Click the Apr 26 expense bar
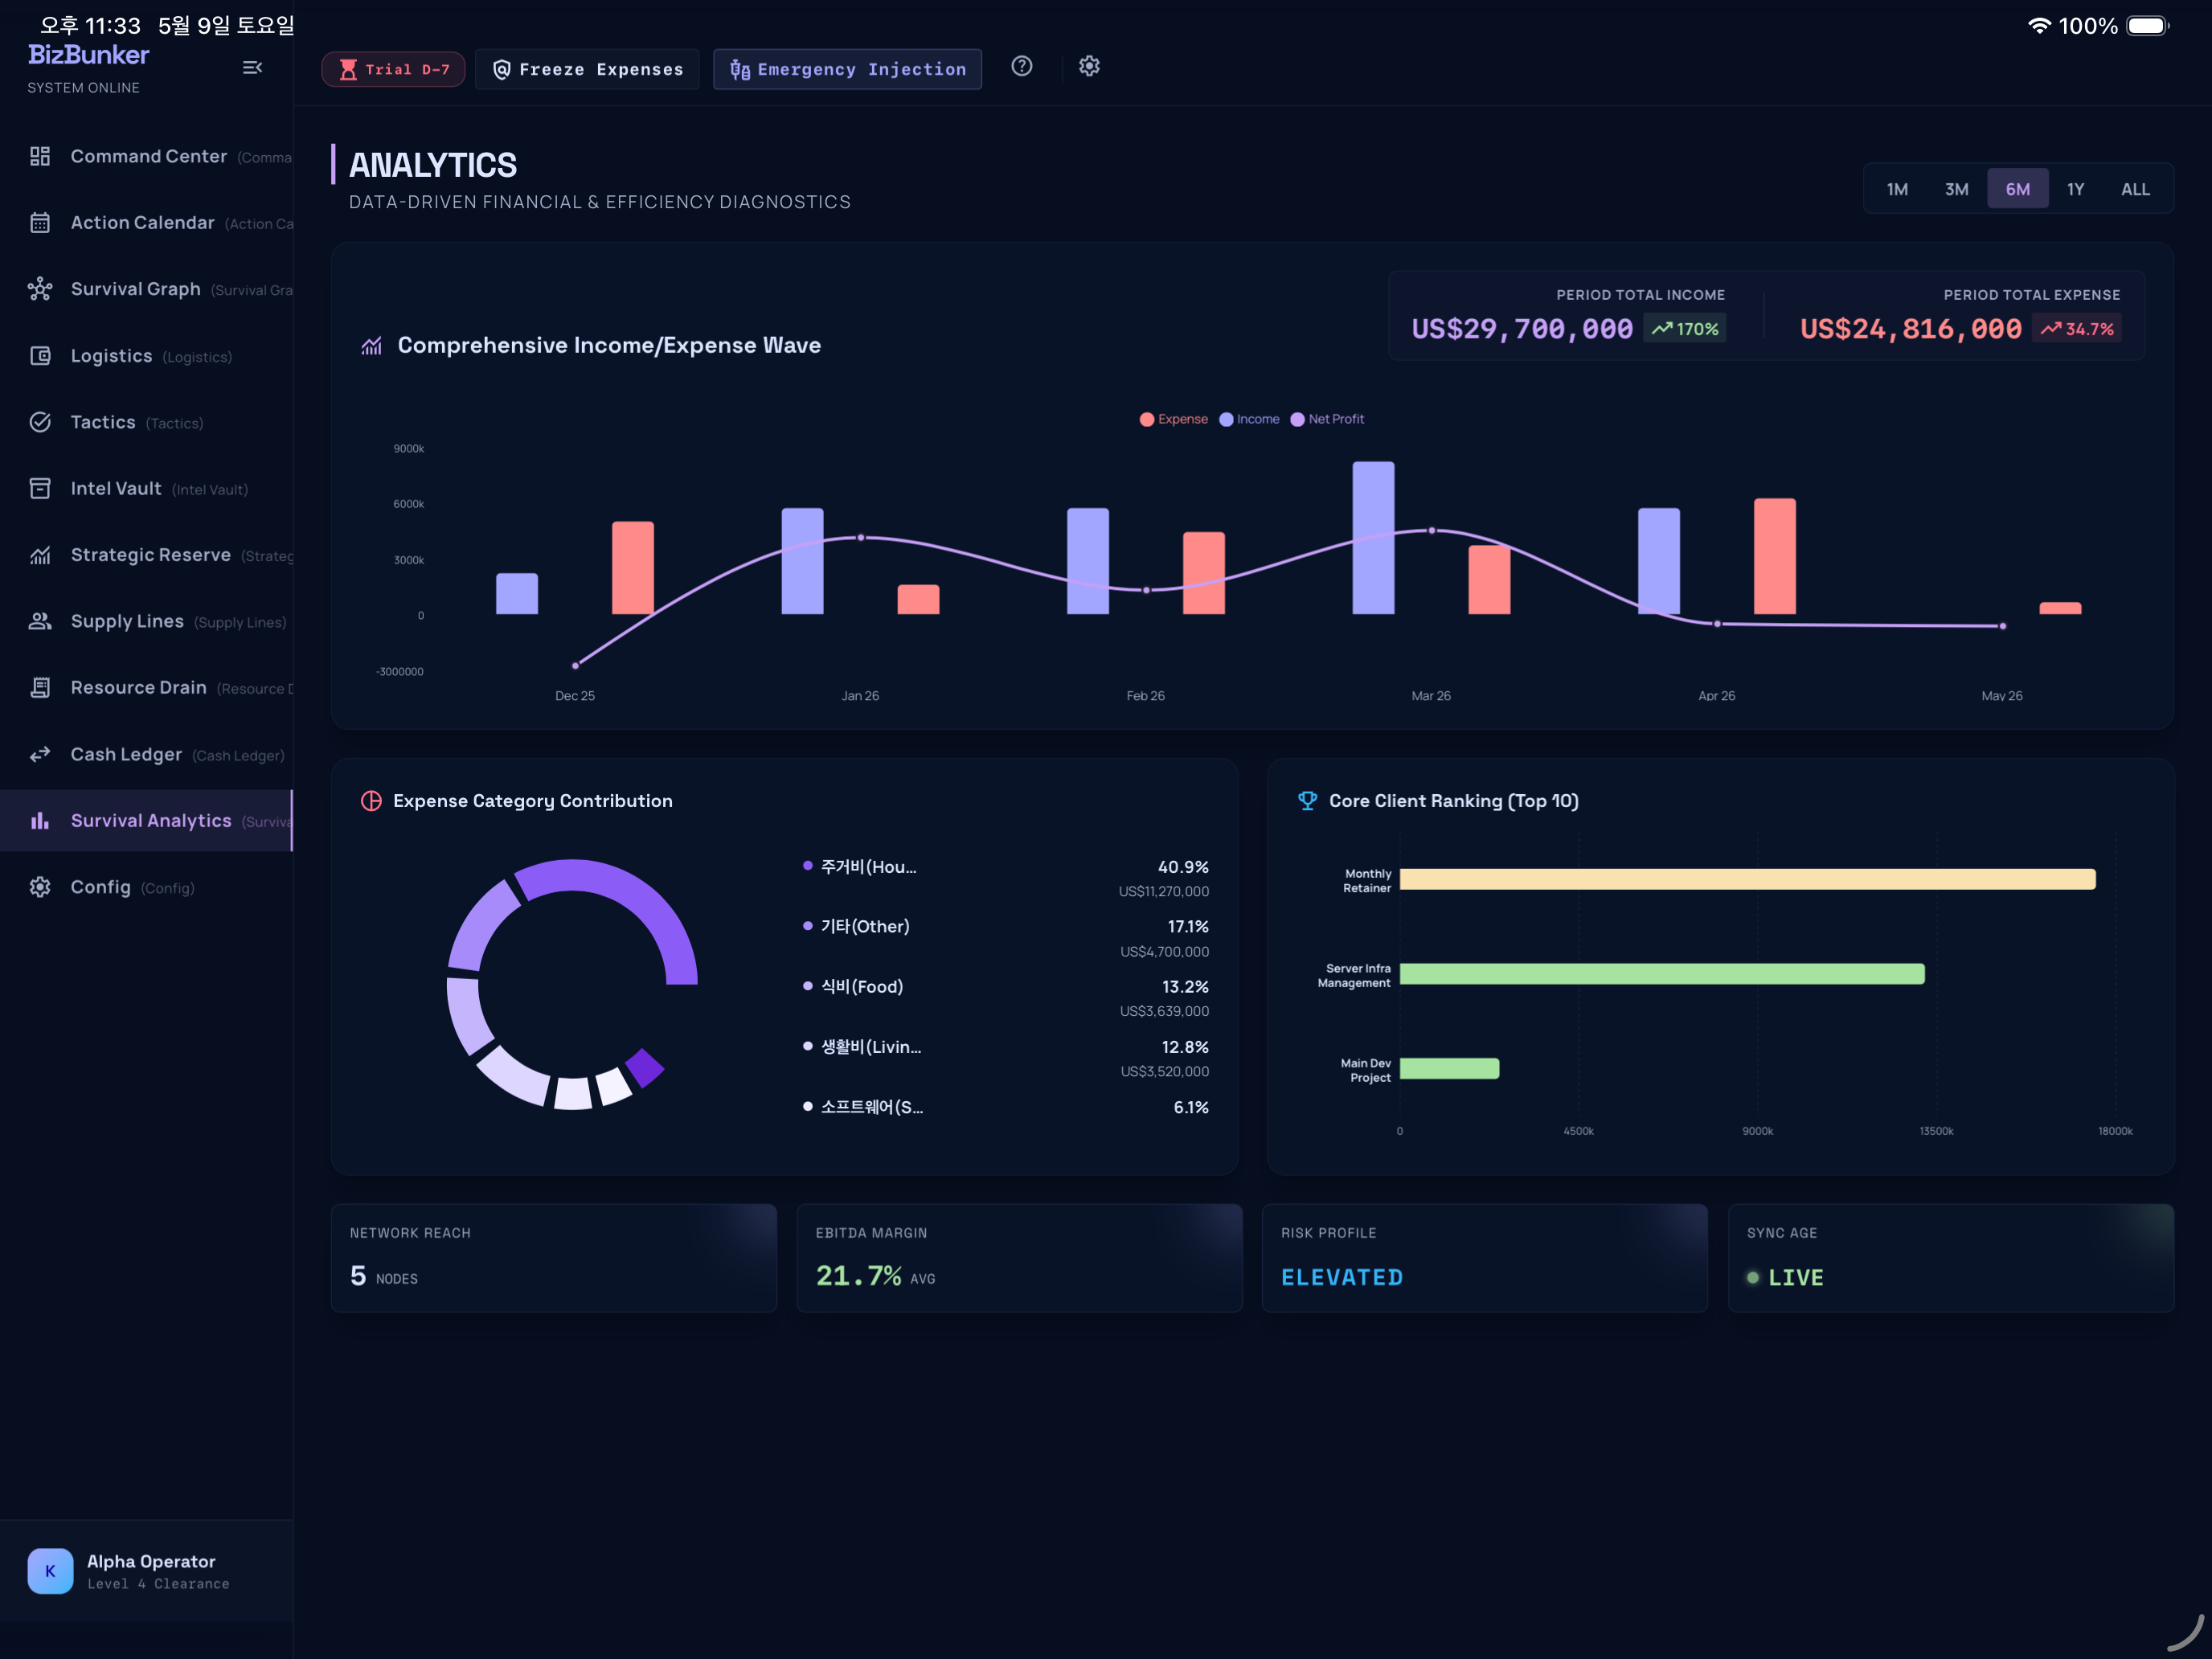 1774,556
